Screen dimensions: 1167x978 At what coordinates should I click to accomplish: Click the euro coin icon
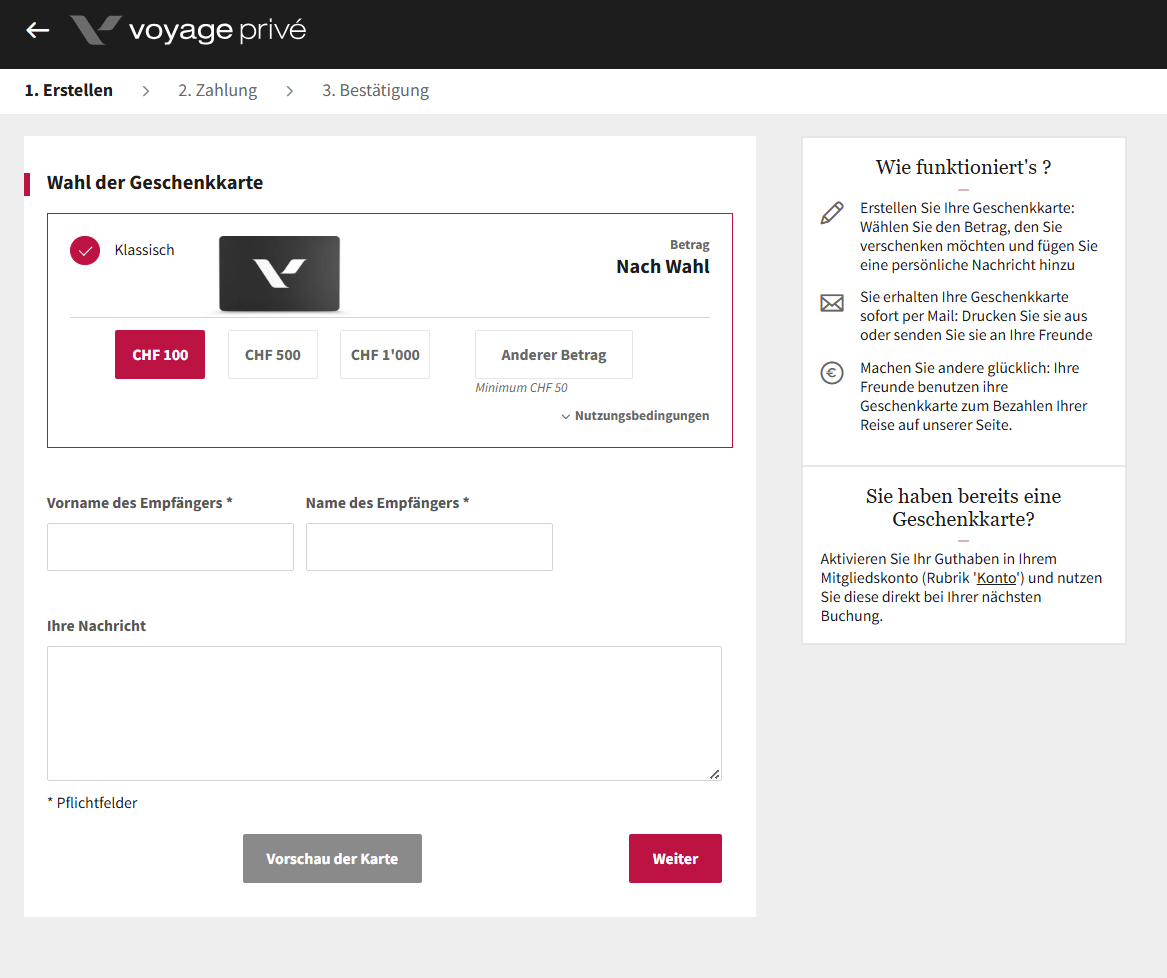[832, 373]
